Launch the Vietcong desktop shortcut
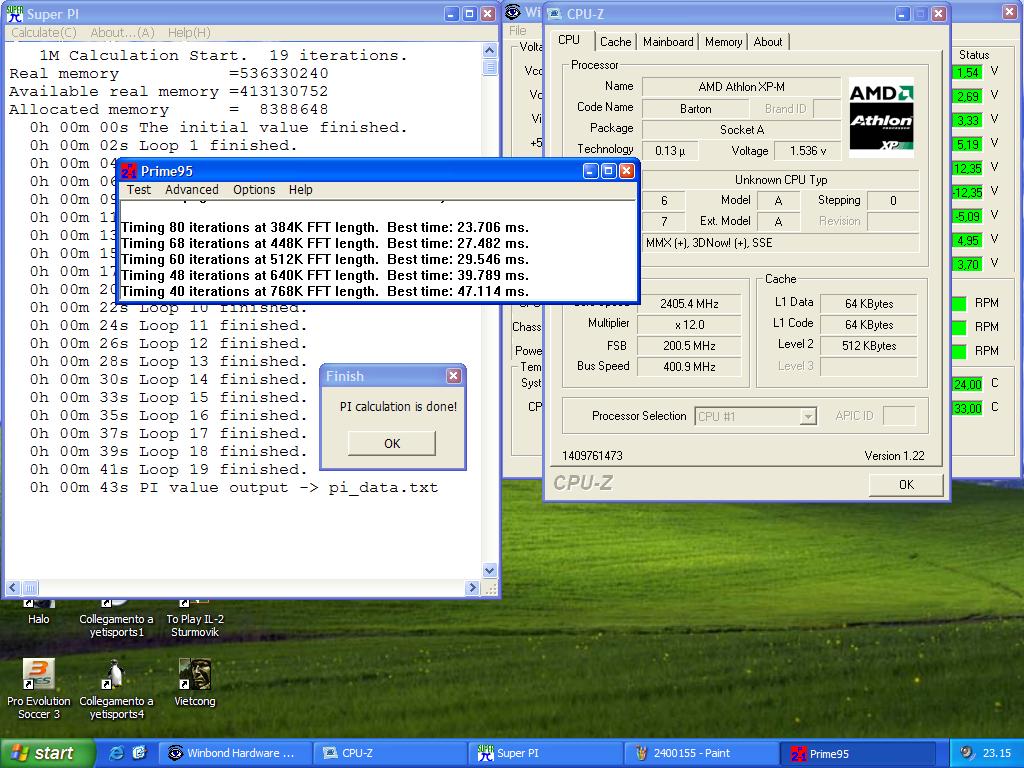Screen dimensions: 1024x768 point(195,682)
